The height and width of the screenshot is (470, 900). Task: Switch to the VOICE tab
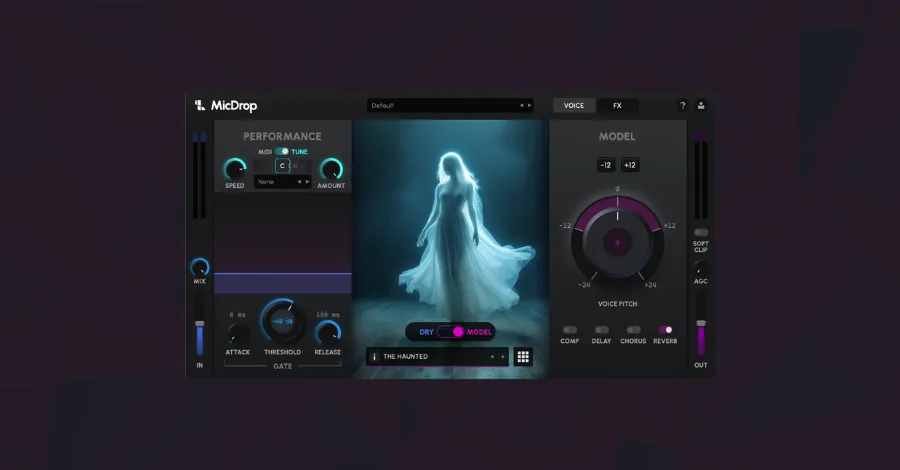(x=574, y=106)
